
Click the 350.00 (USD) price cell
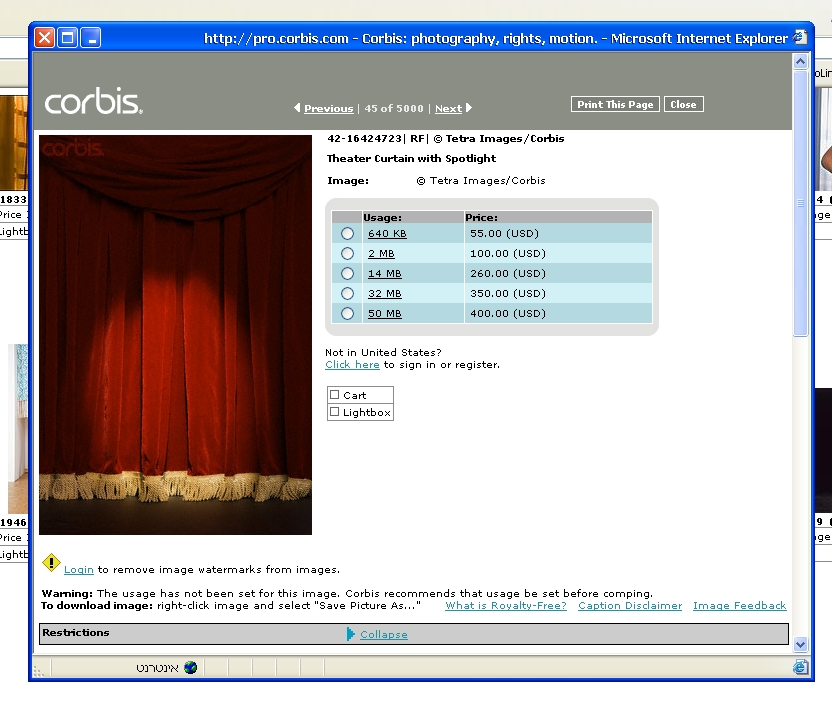tap(558, 293)
